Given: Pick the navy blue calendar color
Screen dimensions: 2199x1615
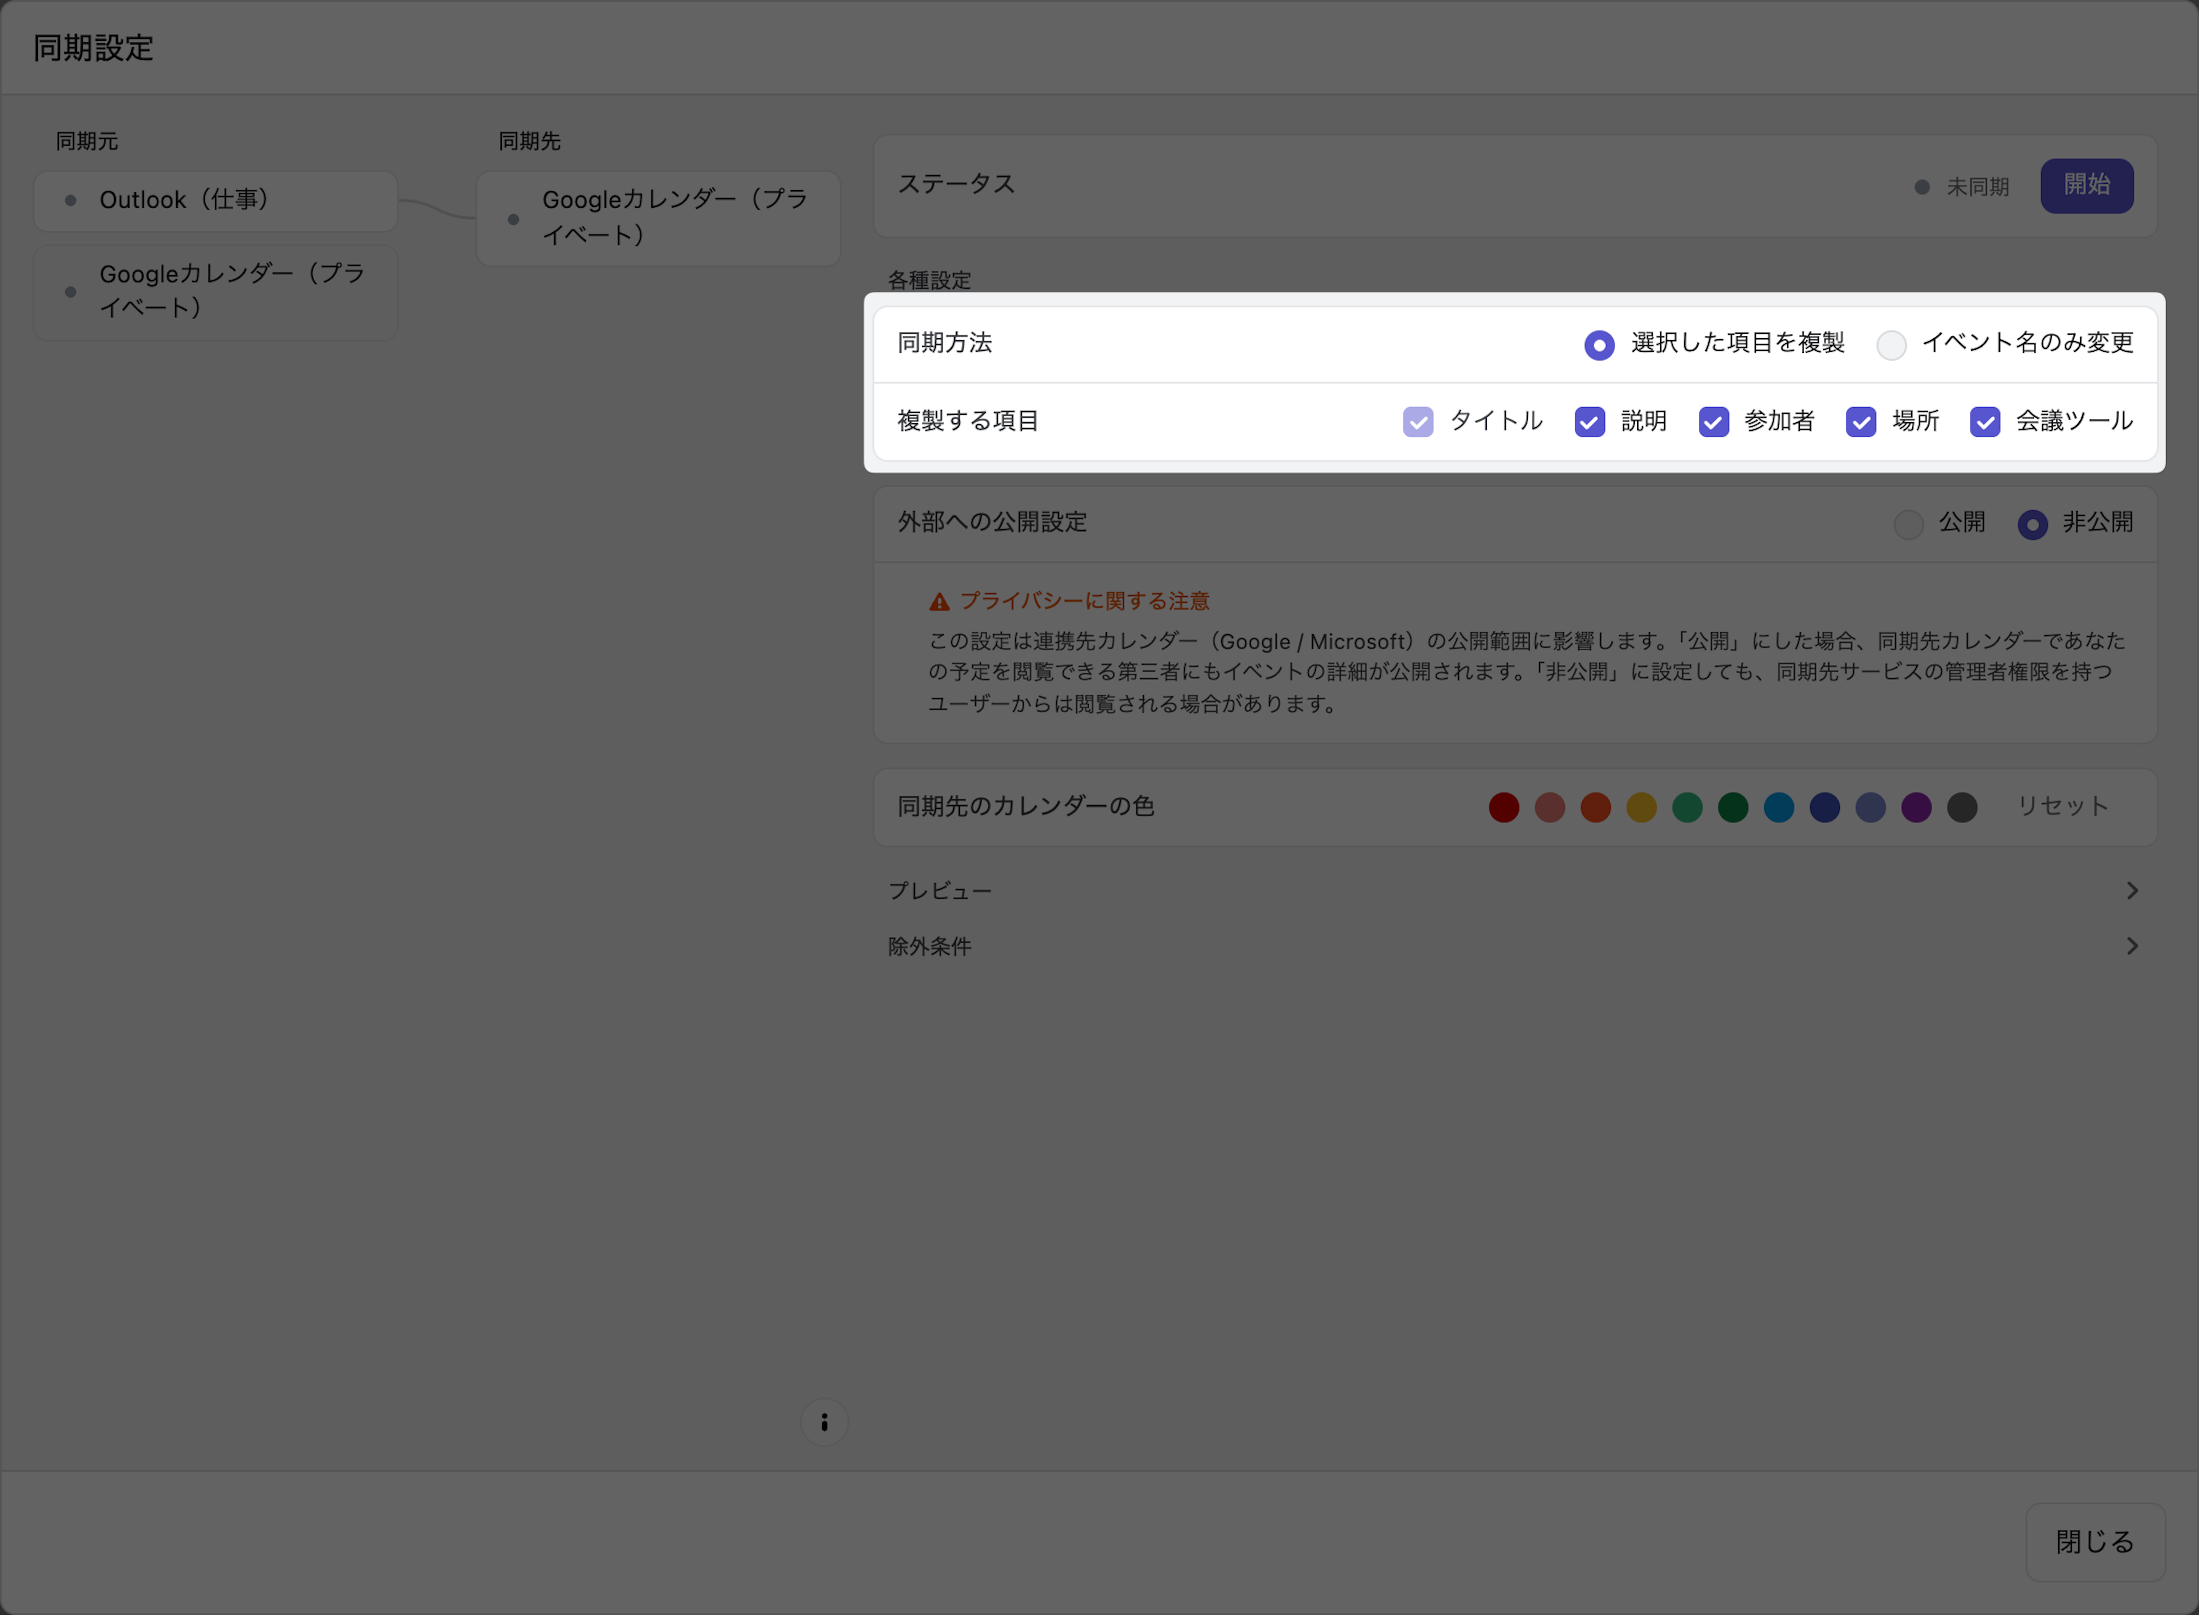Looking at the screenshot, I should coord(1824,807).
